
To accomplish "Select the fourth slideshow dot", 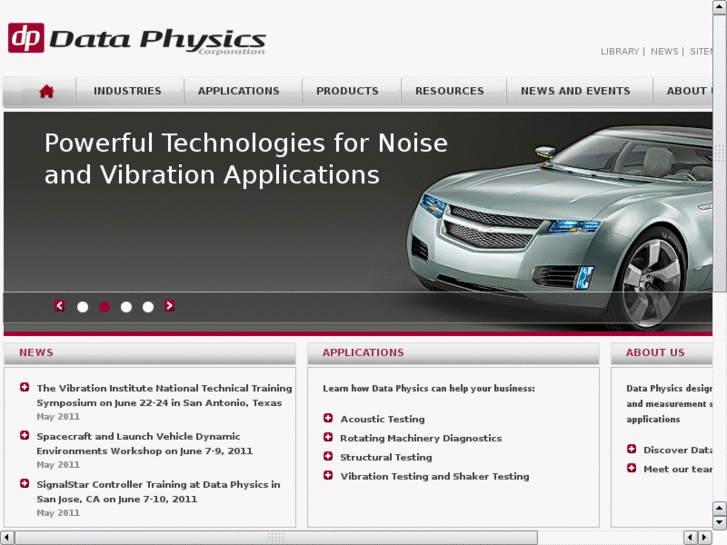I will [x=148, y=307].
